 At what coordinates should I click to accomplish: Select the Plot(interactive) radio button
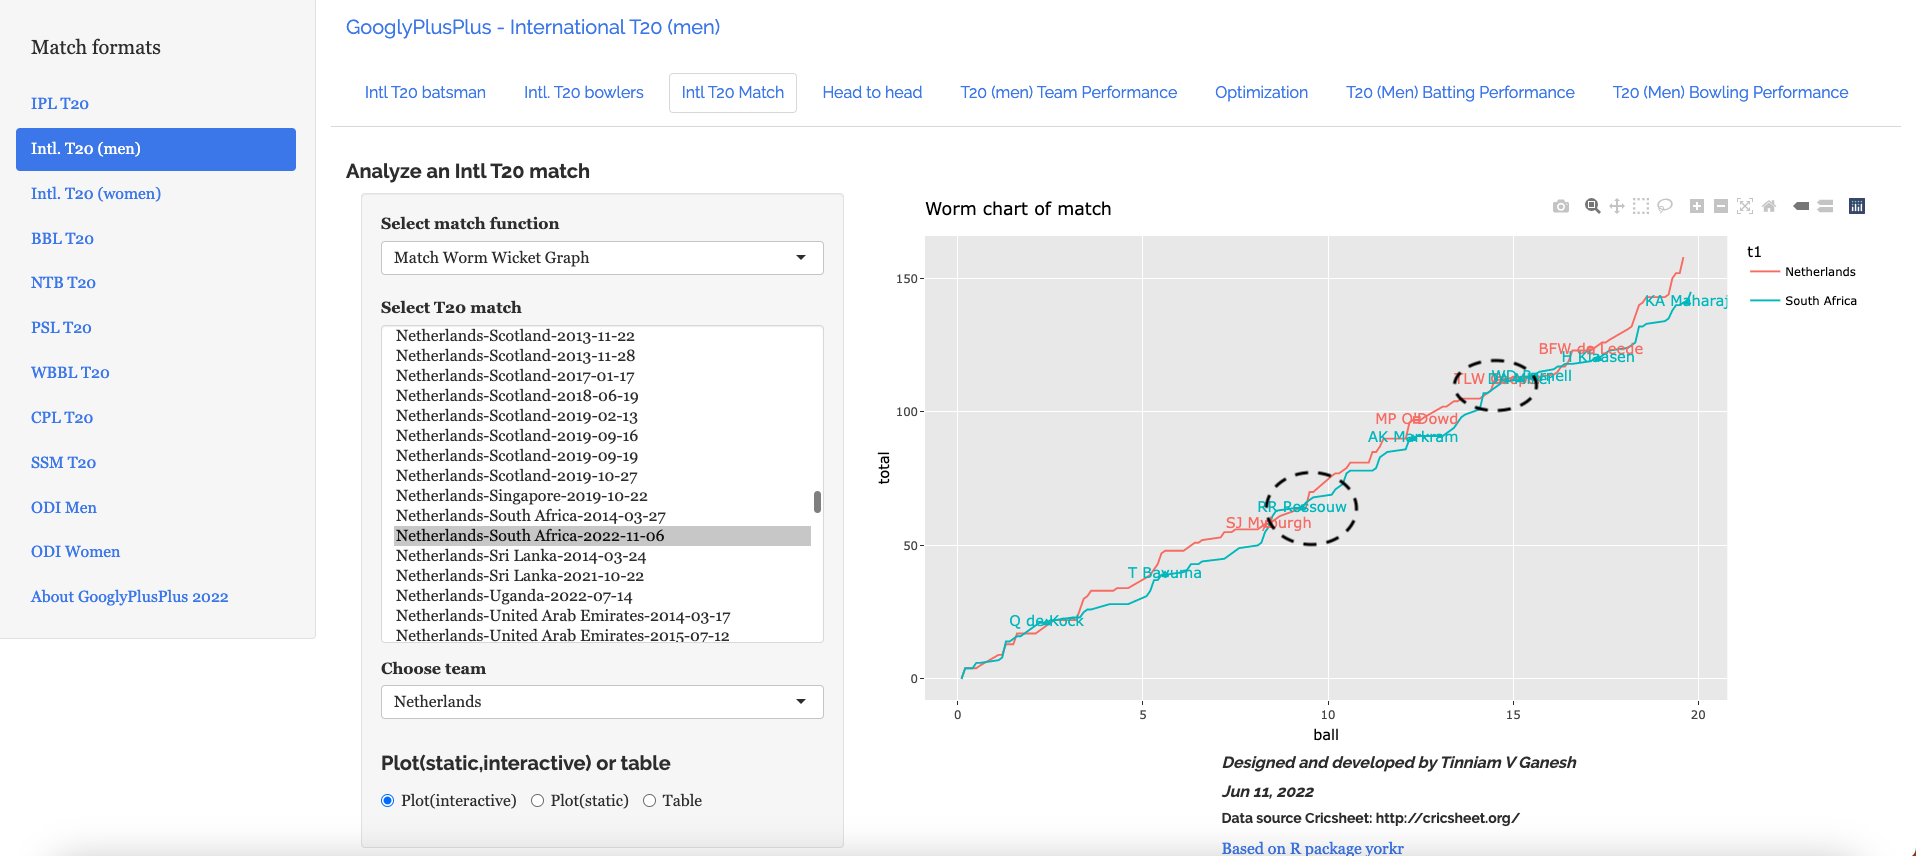pos(388,801)
